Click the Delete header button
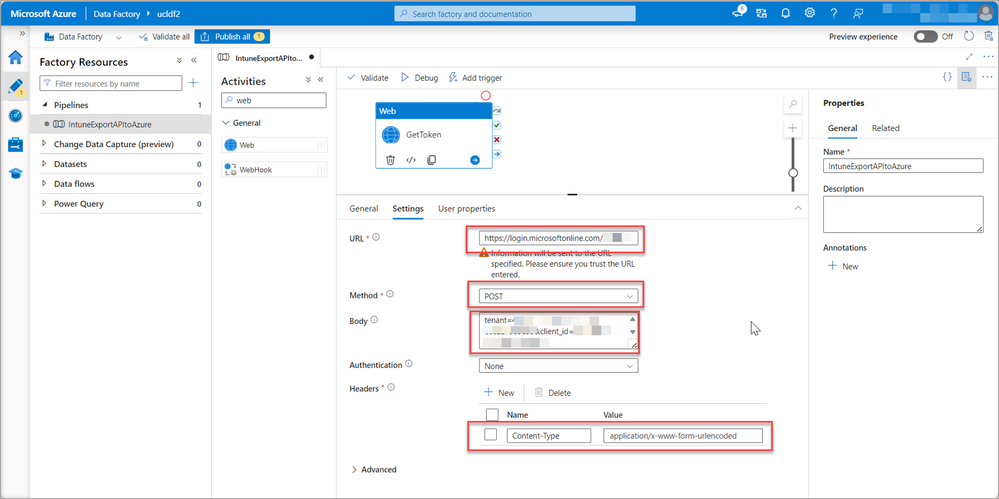The image size is (999, 499). point(552,393)
